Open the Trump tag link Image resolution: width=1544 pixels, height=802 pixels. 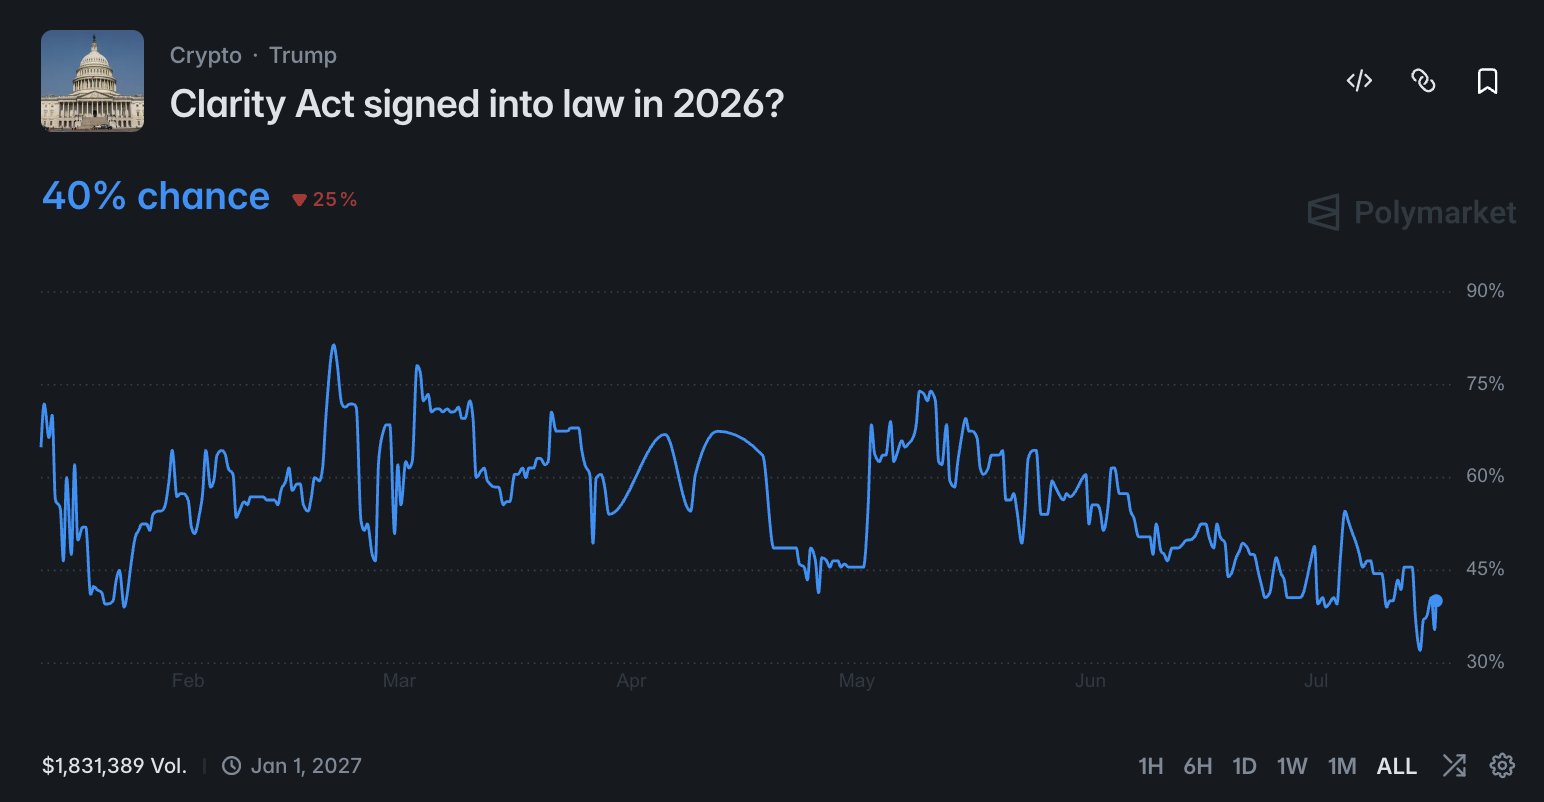(303, 56)
